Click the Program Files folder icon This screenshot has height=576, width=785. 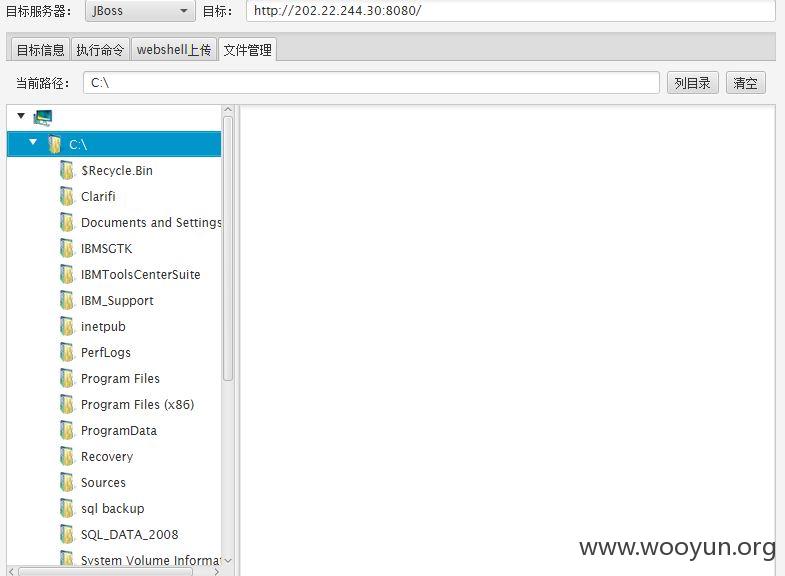click(67, 378)
